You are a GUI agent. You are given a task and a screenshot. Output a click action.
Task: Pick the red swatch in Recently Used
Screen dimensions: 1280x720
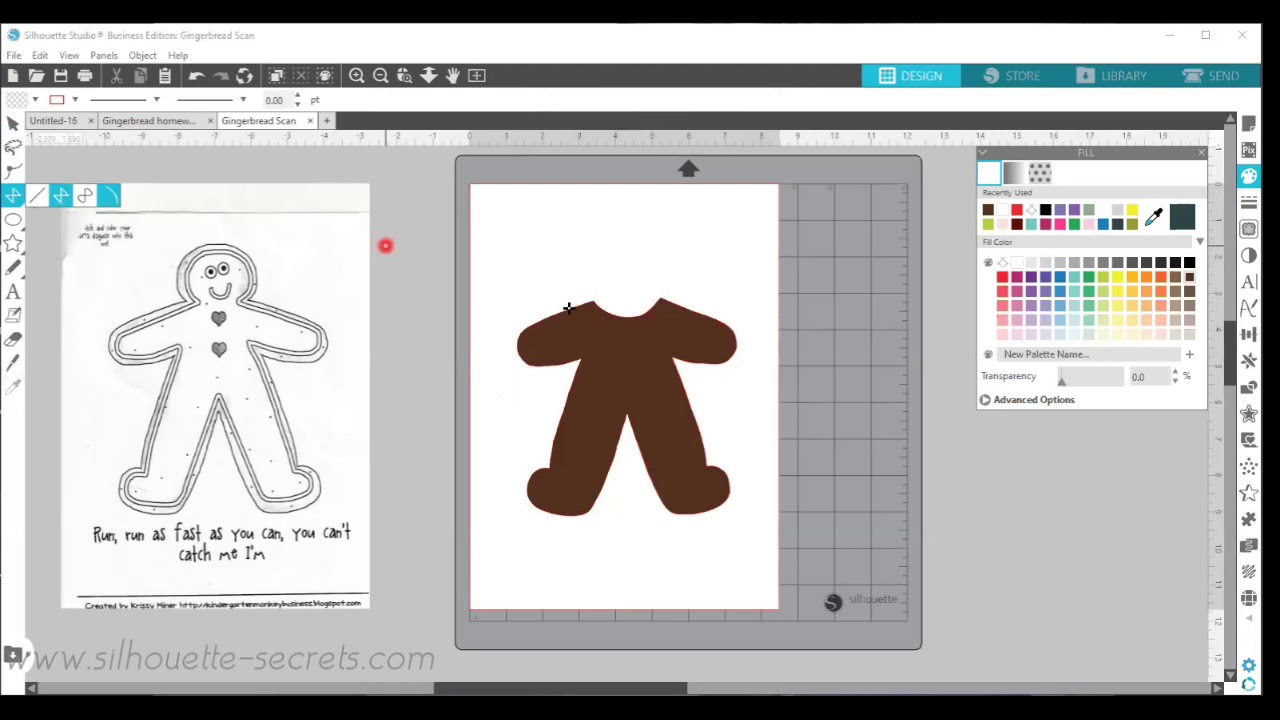[1017, 210]
